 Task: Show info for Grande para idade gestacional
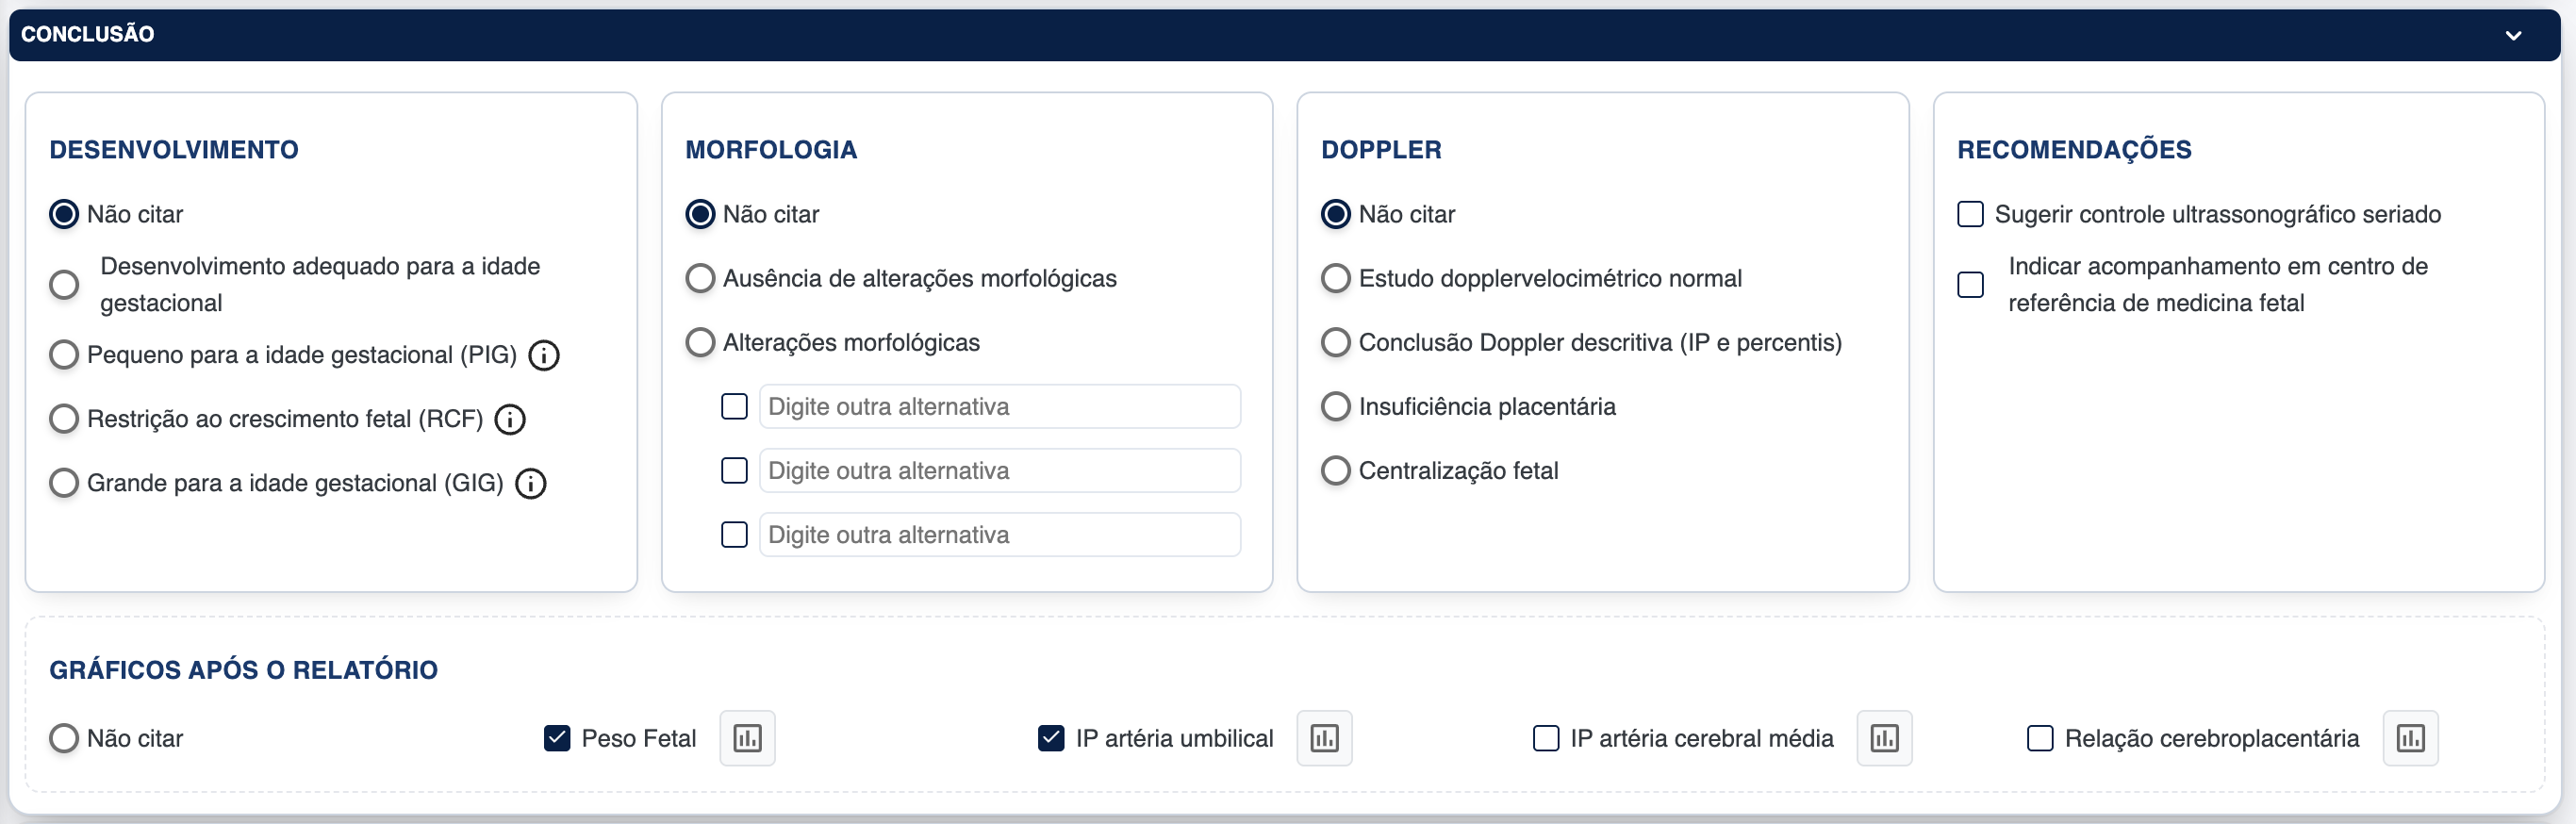[531, 484]
